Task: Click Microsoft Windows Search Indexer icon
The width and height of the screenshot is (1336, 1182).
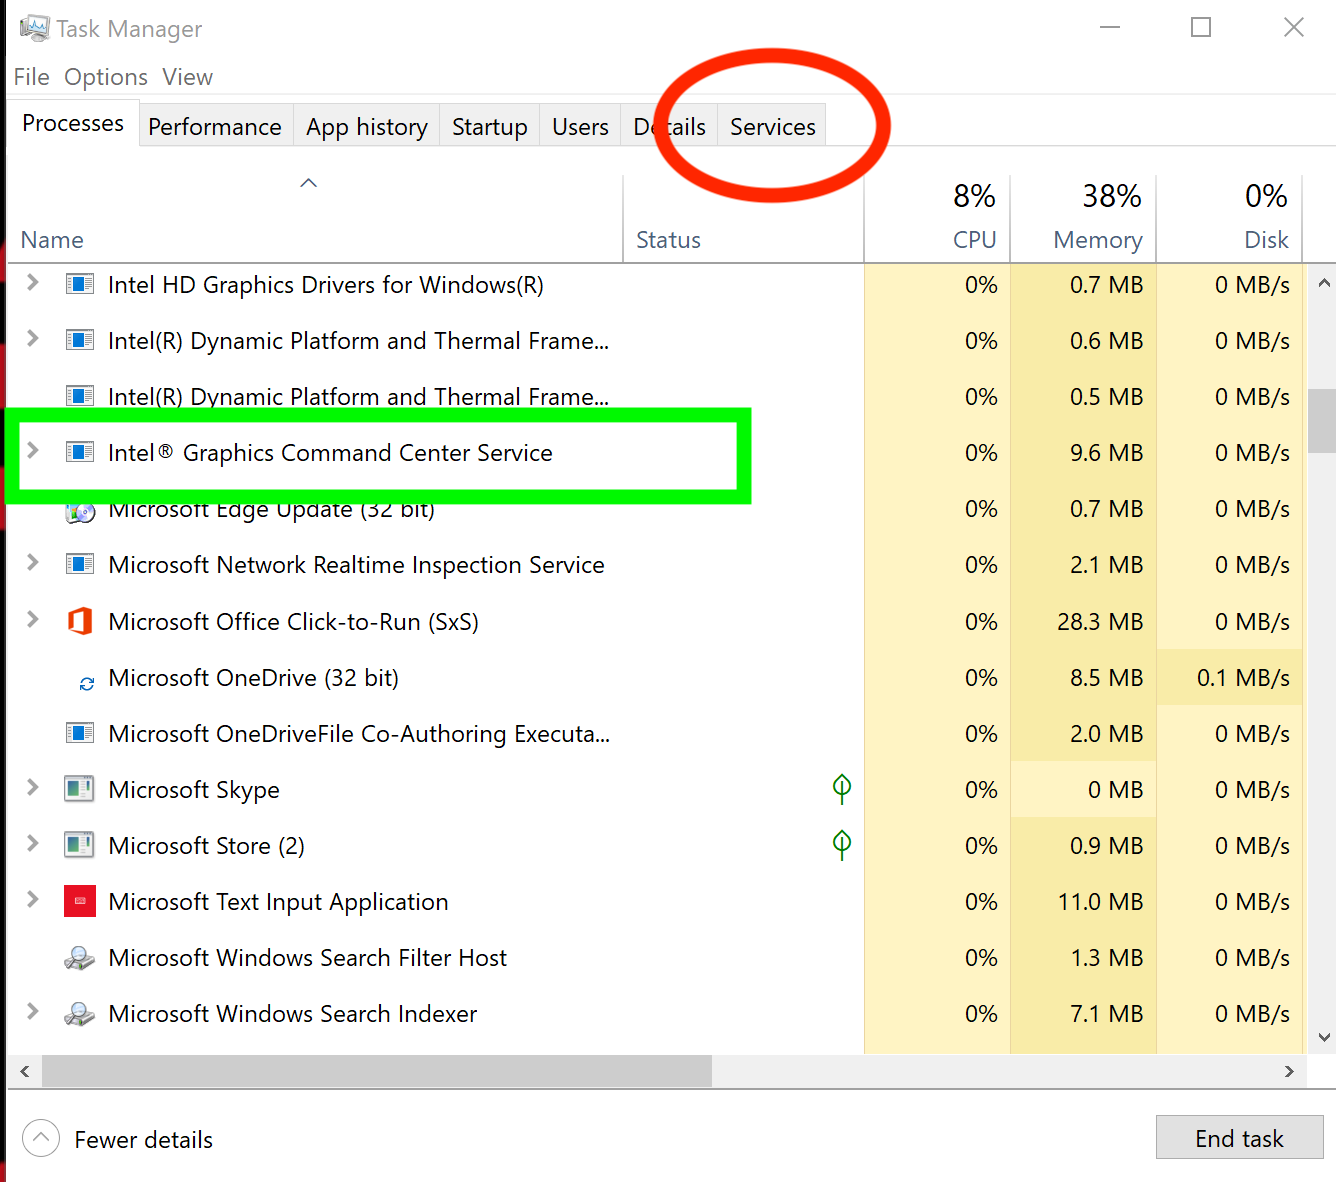Action: point(80,1014)
